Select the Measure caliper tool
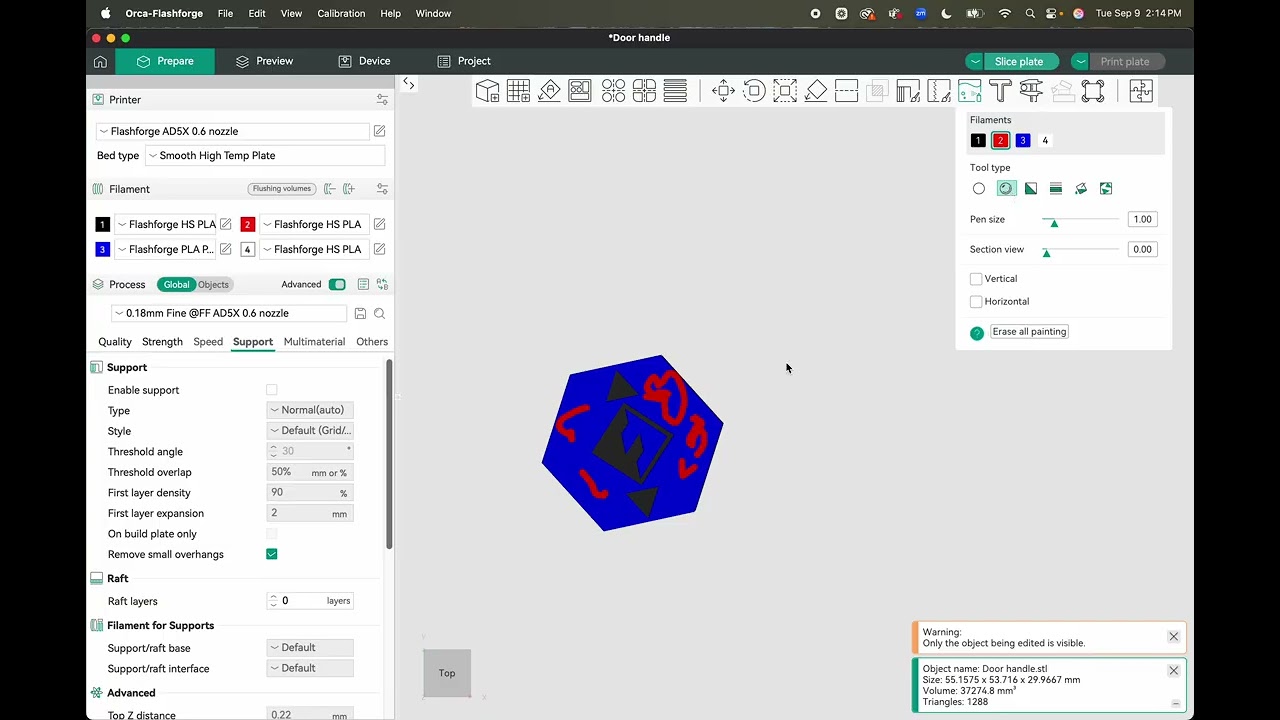Screen dimensions: 1280x720 (1031, 91)
